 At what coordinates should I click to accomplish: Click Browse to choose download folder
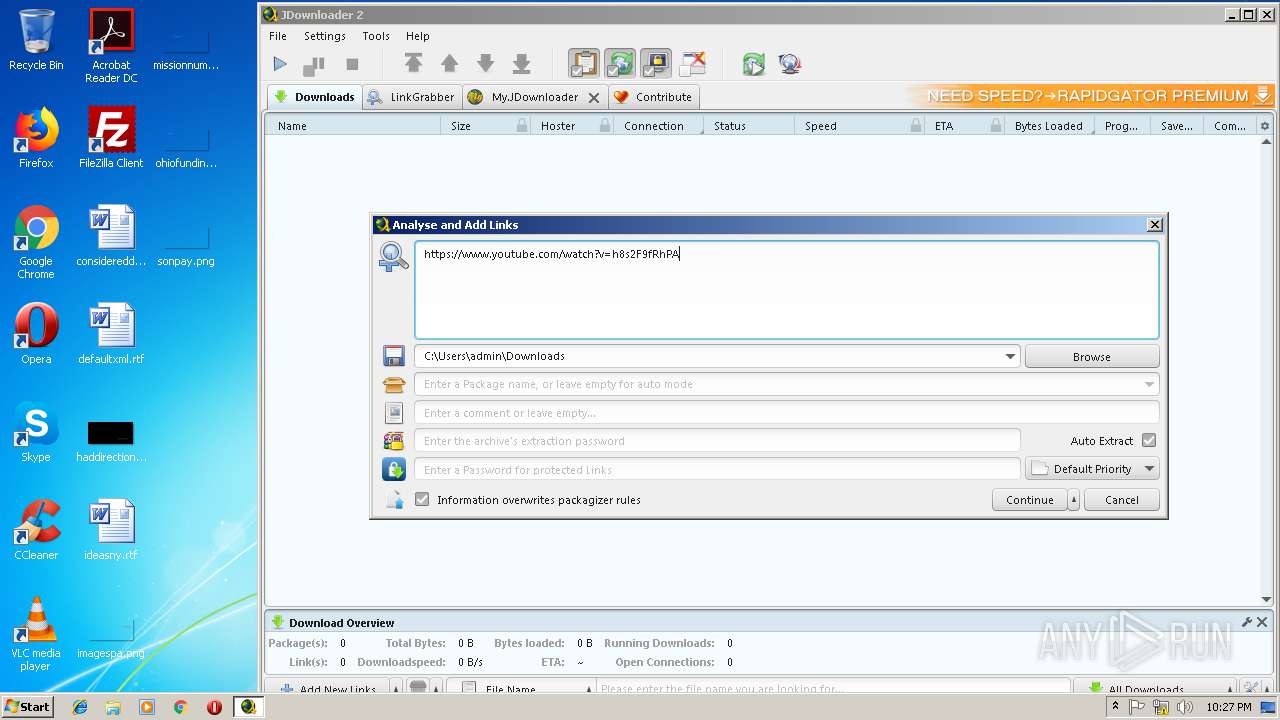click(1092, 357)
